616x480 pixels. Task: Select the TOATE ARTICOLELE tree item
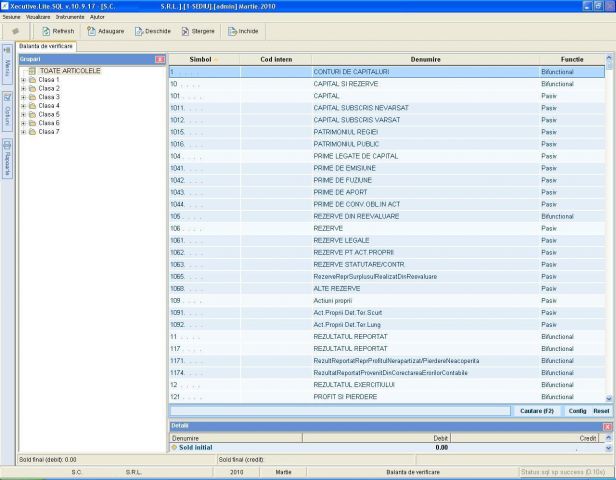coord(70,71)
